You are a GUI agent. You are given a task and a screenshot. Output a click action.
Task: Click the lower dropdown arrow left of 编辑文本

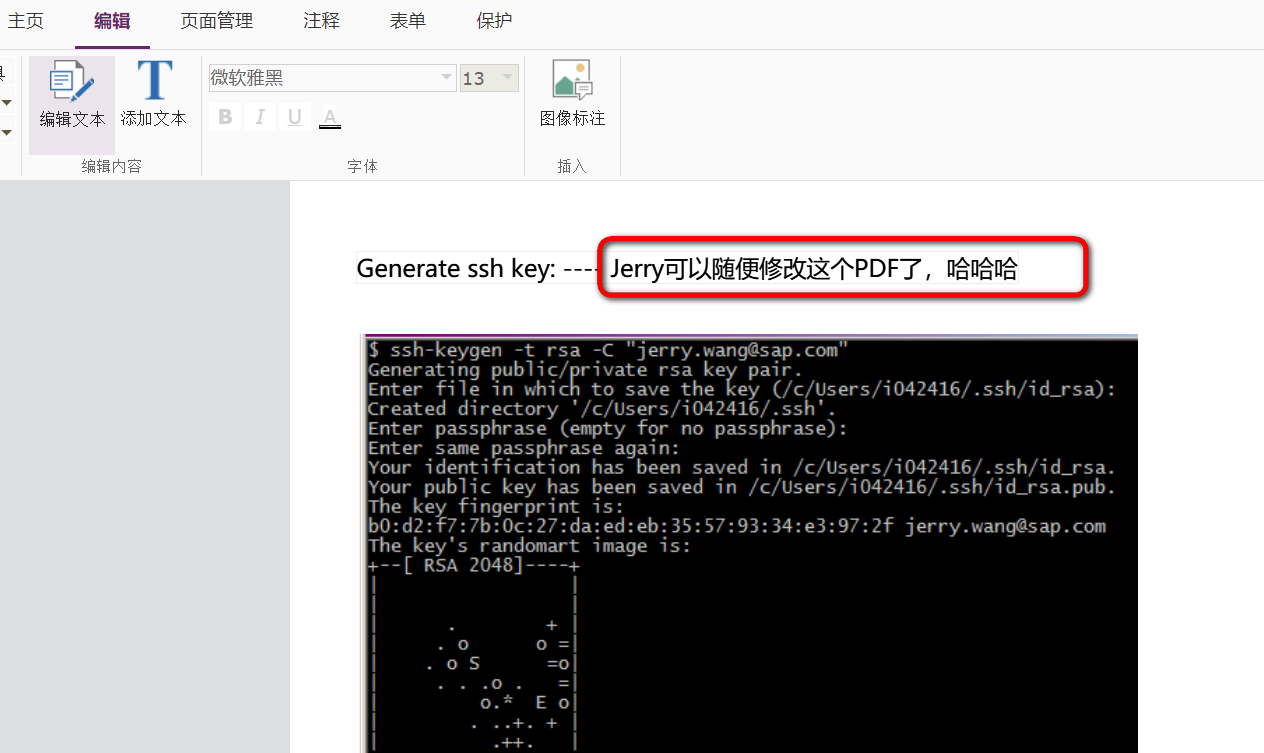click(7, 132)
